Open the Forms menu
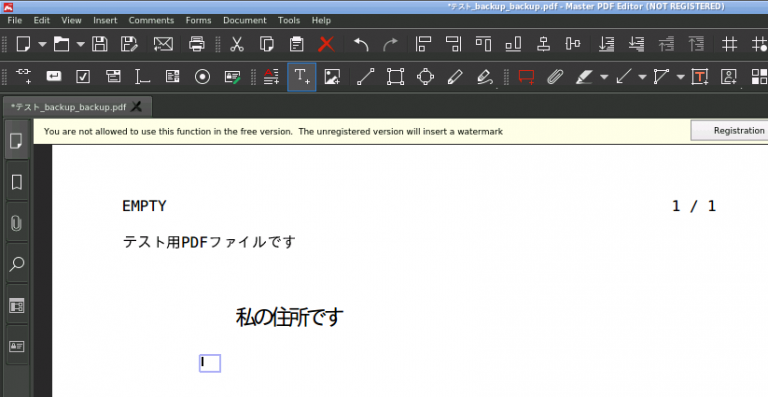The height and width of the screenshot is (397, 768). pyautogui.click(x=198, y=20)
